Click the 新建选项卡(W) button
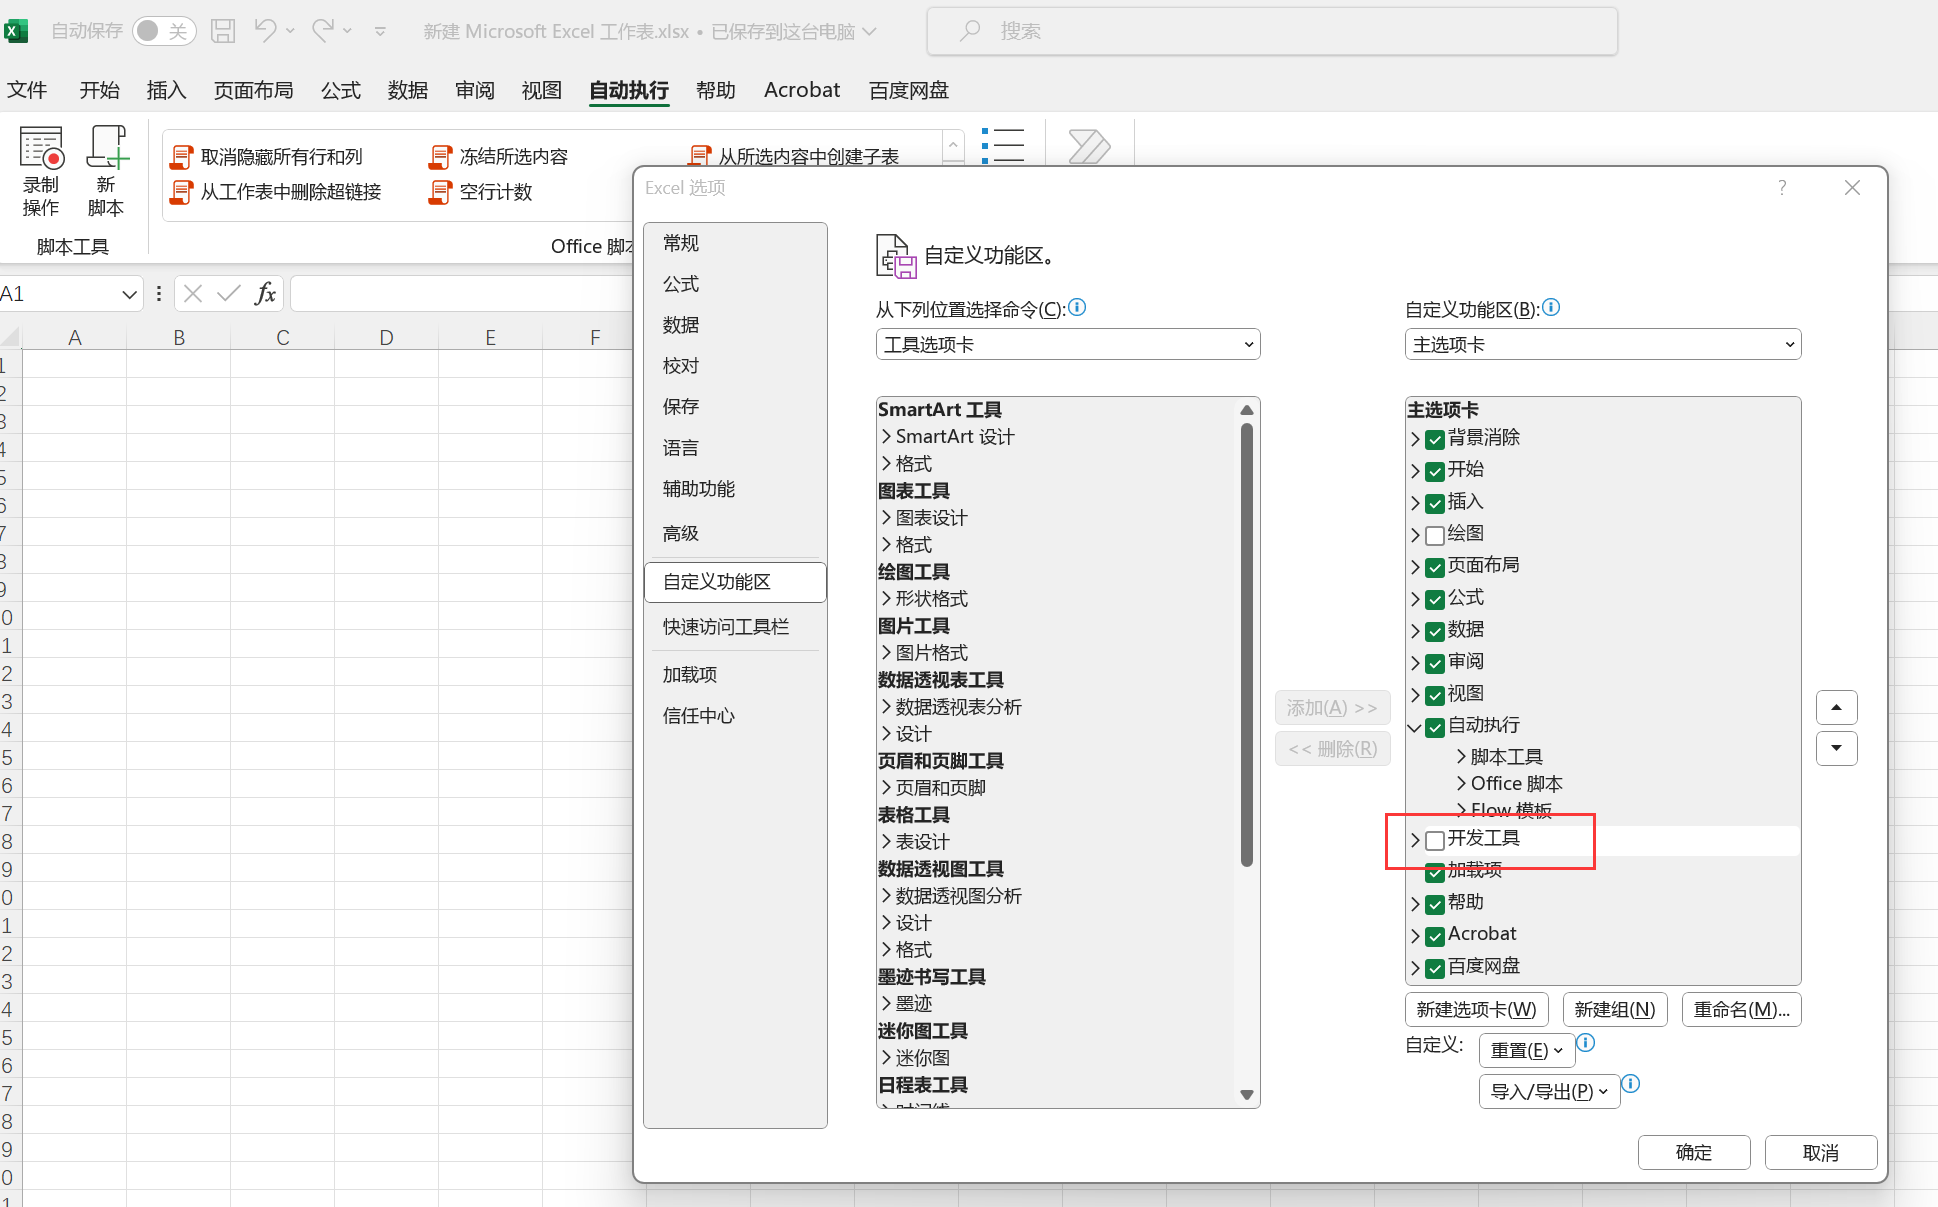 point(1477,1009)
